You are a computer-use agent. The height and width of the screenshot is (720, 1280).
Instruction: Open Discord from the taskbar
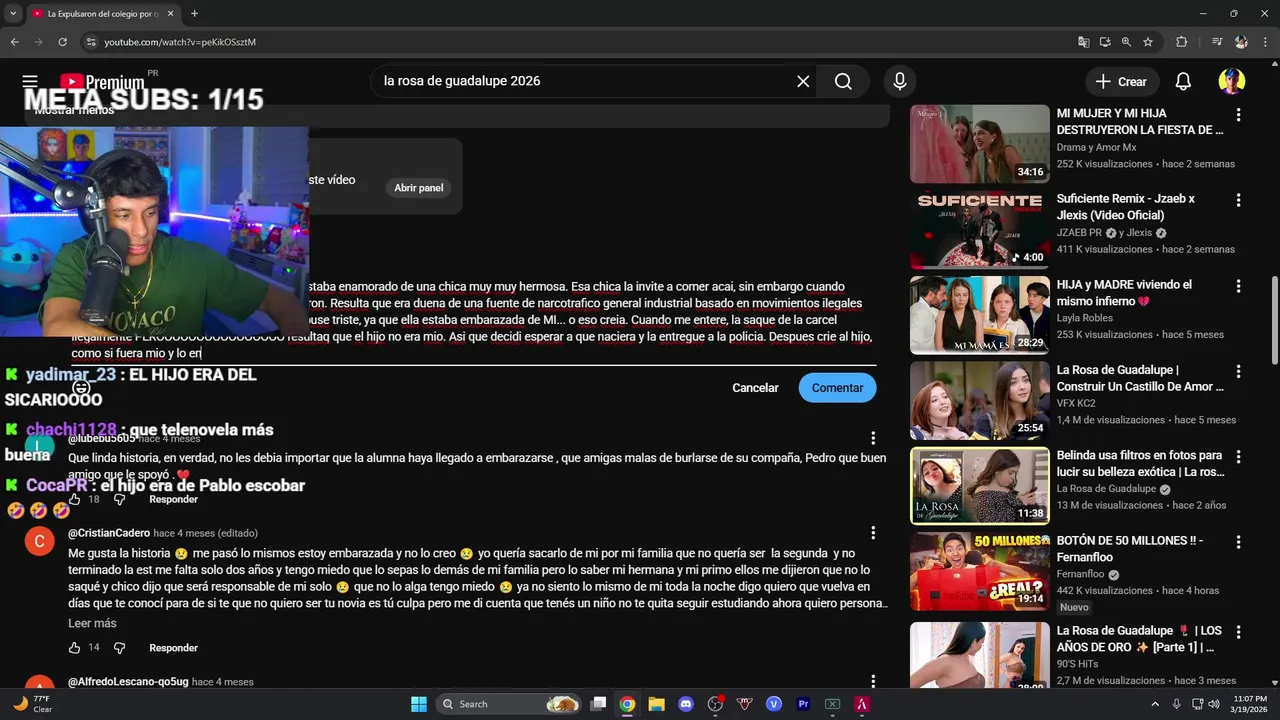[x=685, y=704]
